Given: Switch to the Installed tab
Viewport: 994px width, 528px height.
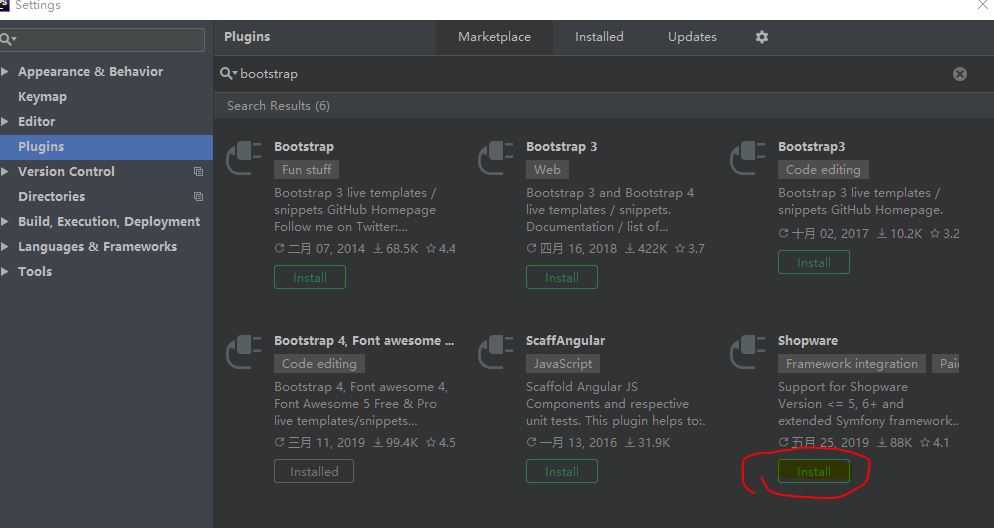Looking at the screenshot, I should [x=599, y=37].
